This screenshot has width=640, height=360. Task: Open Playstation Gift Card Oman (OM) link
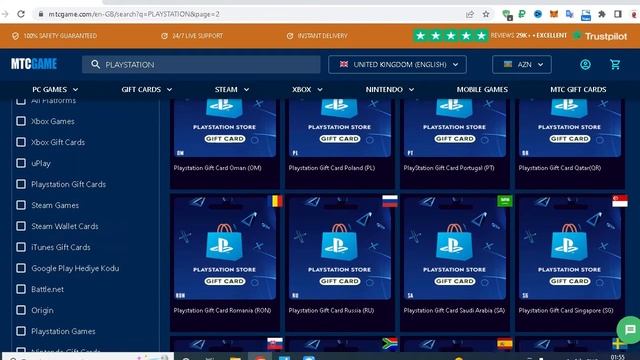point(218,168)
